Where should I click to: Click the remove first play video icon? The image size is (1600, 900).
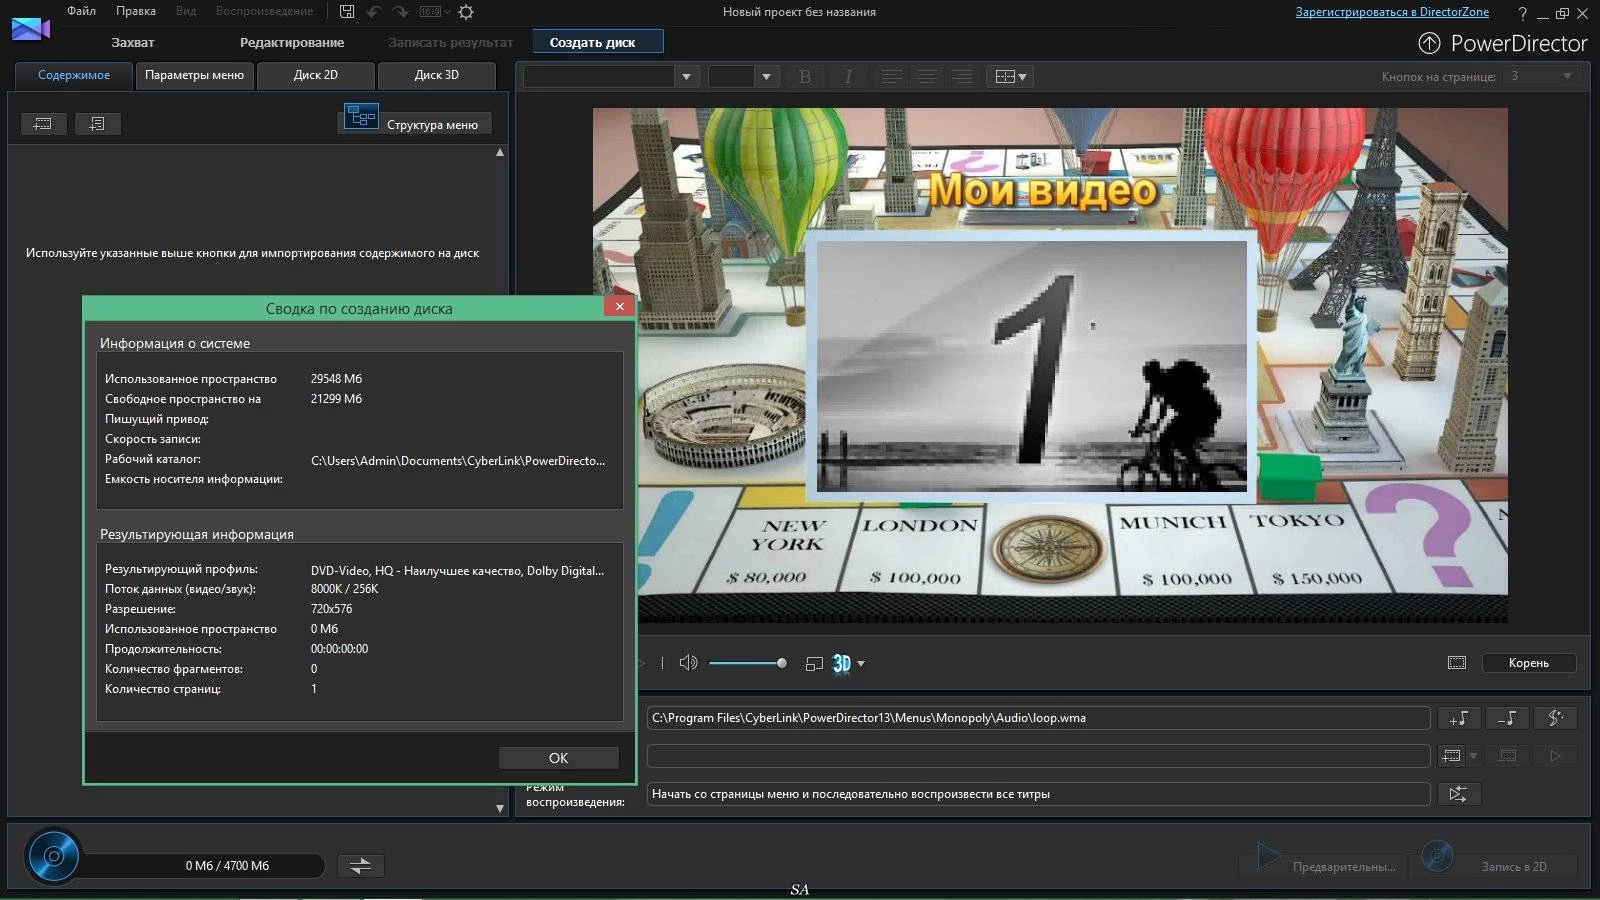pos(1507,755)
